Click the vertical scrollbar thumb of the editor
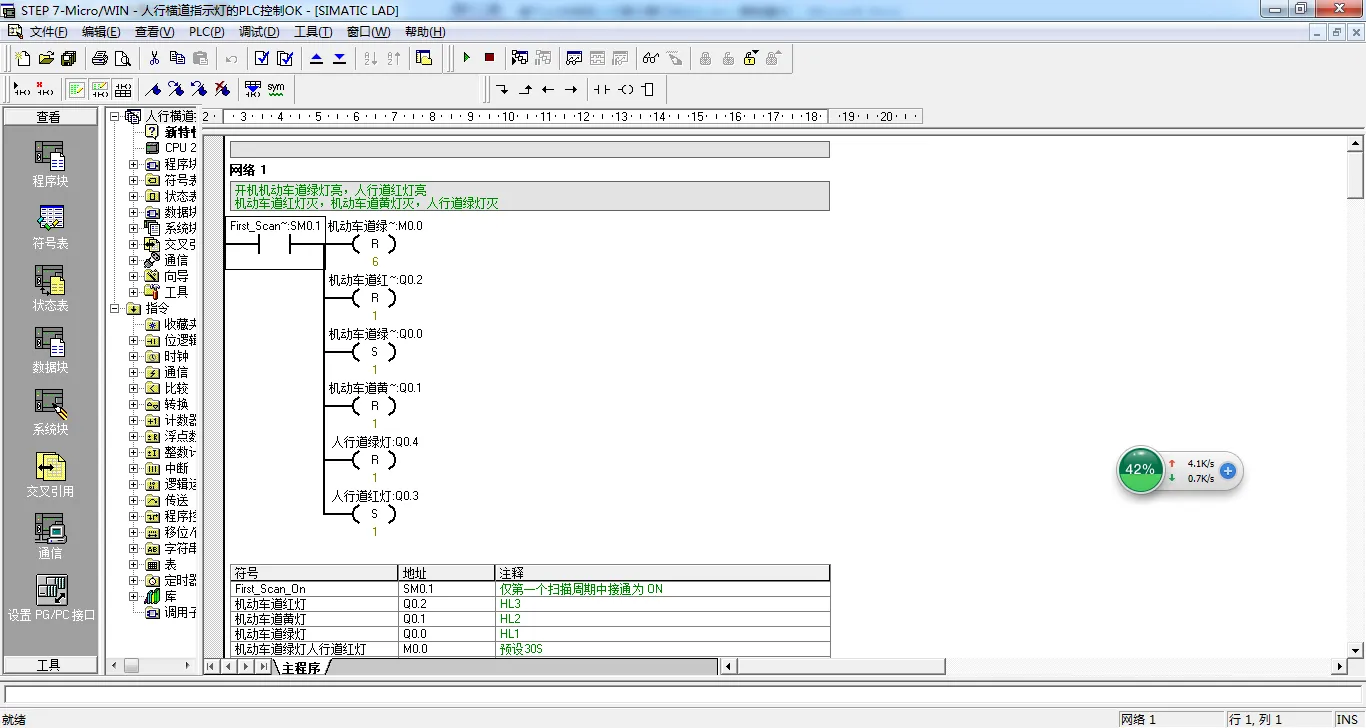This screenshot has height=728, width=1366. tap(1356, 177)
